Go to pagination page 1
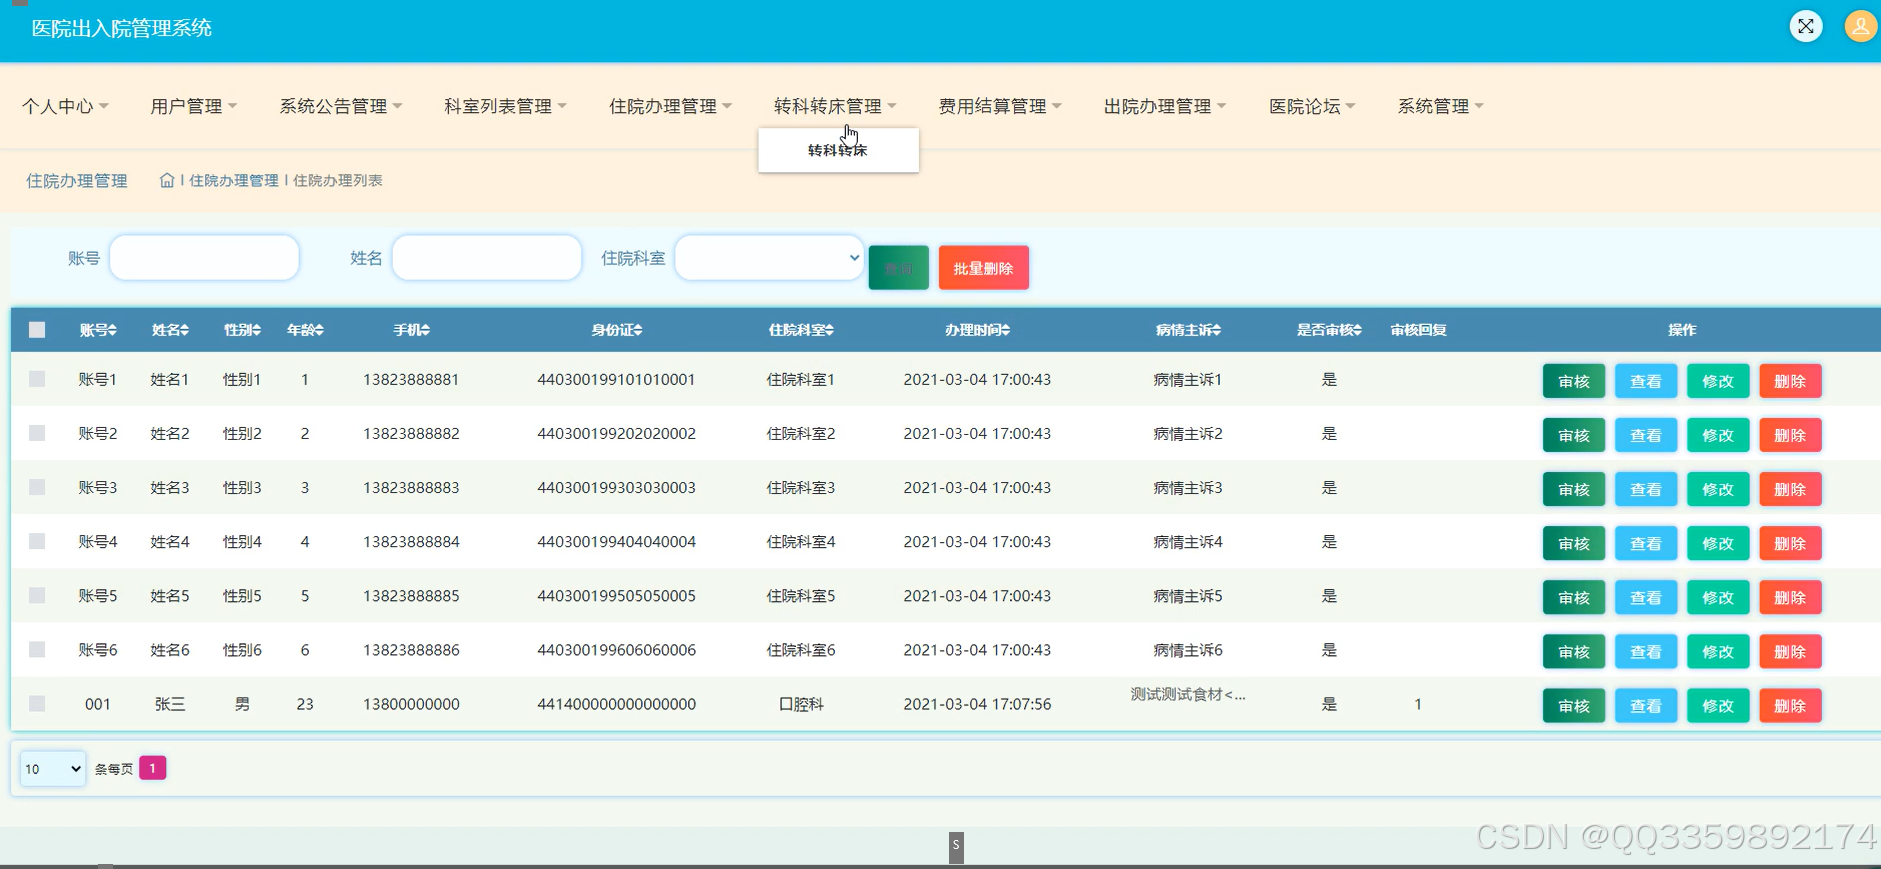This screenshot has height=869, width=1881. pyautogui.click(x=152, y=768)
